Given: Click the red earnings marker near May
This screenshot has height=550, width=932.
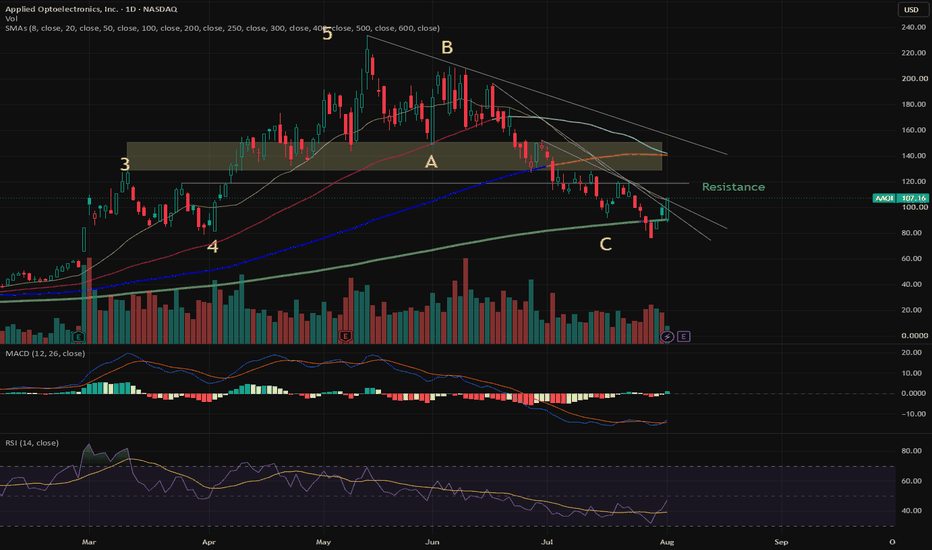Looking at the screenshot, I should 345,337.
